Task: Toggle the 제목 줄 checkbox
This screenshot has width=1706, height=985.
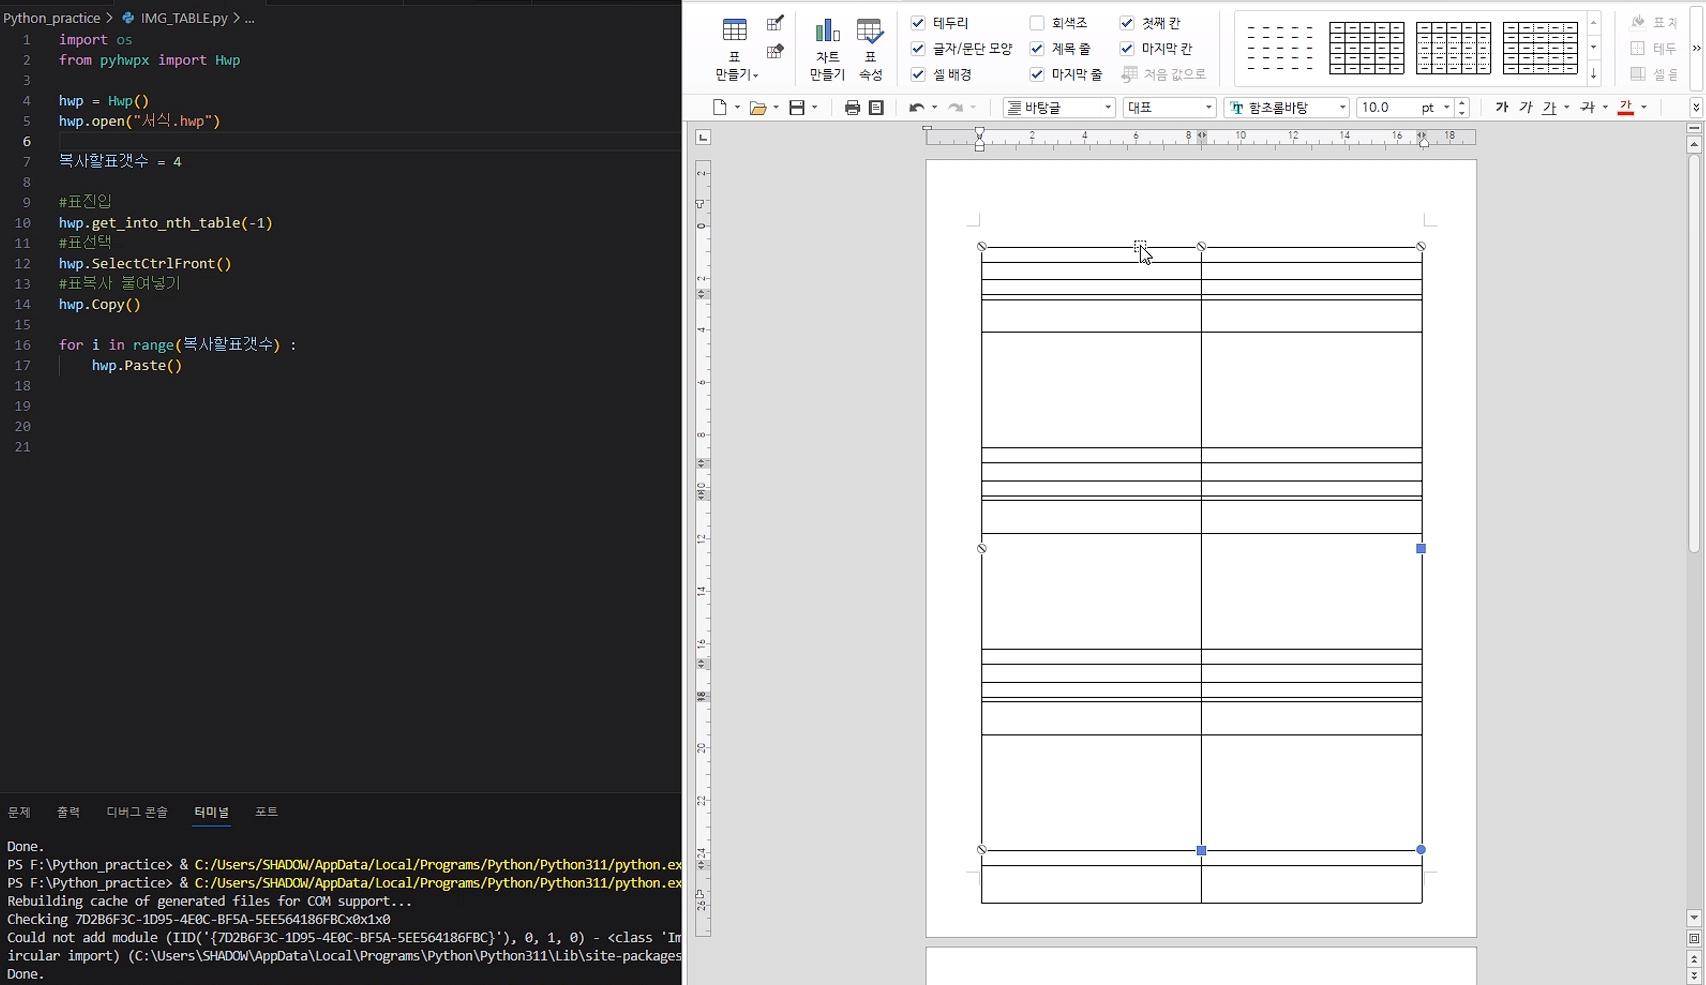Action: point(1037,49)
